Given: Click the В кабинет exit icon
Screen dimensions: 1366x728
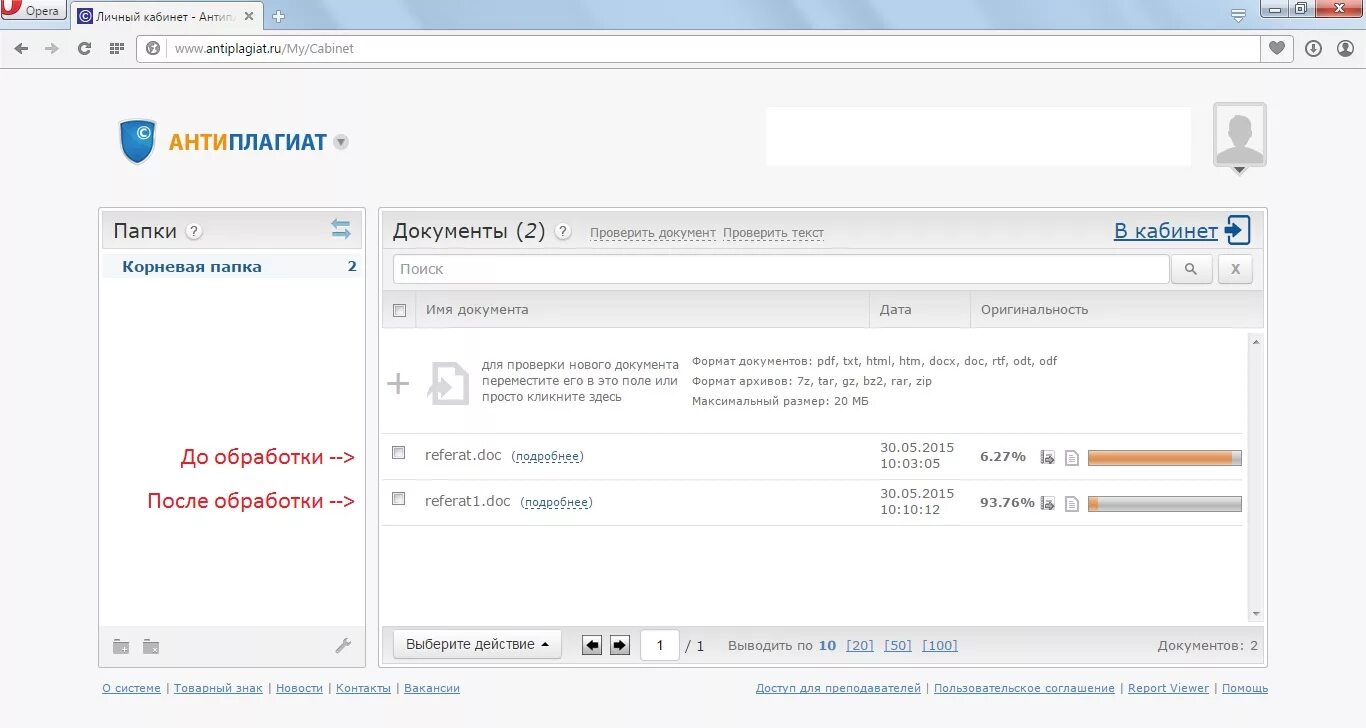Looking at the screenshot, I should click(x=1238, y=230).
